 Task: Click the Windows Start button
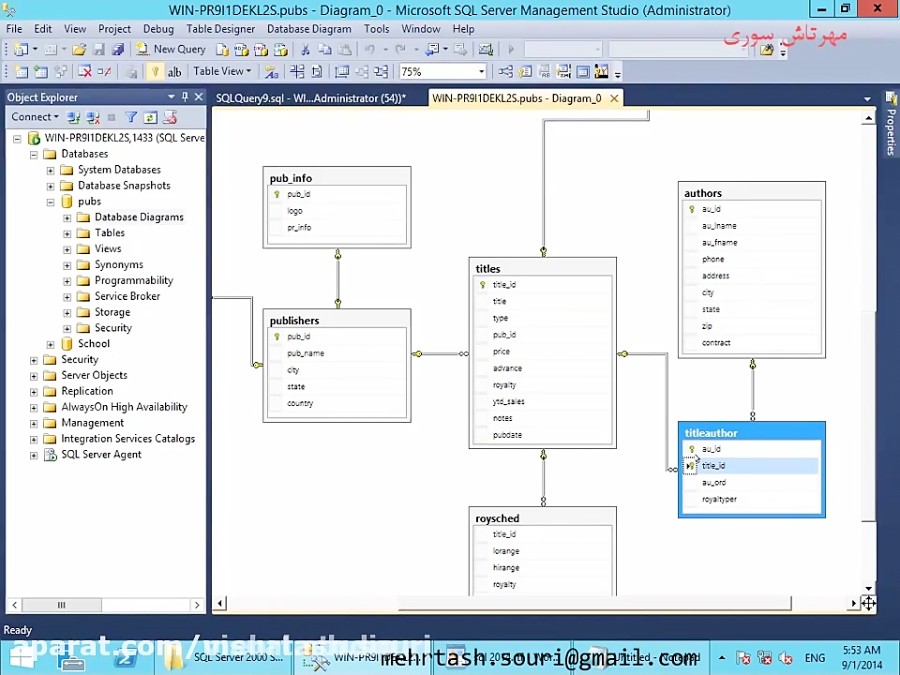pos(22,658)
